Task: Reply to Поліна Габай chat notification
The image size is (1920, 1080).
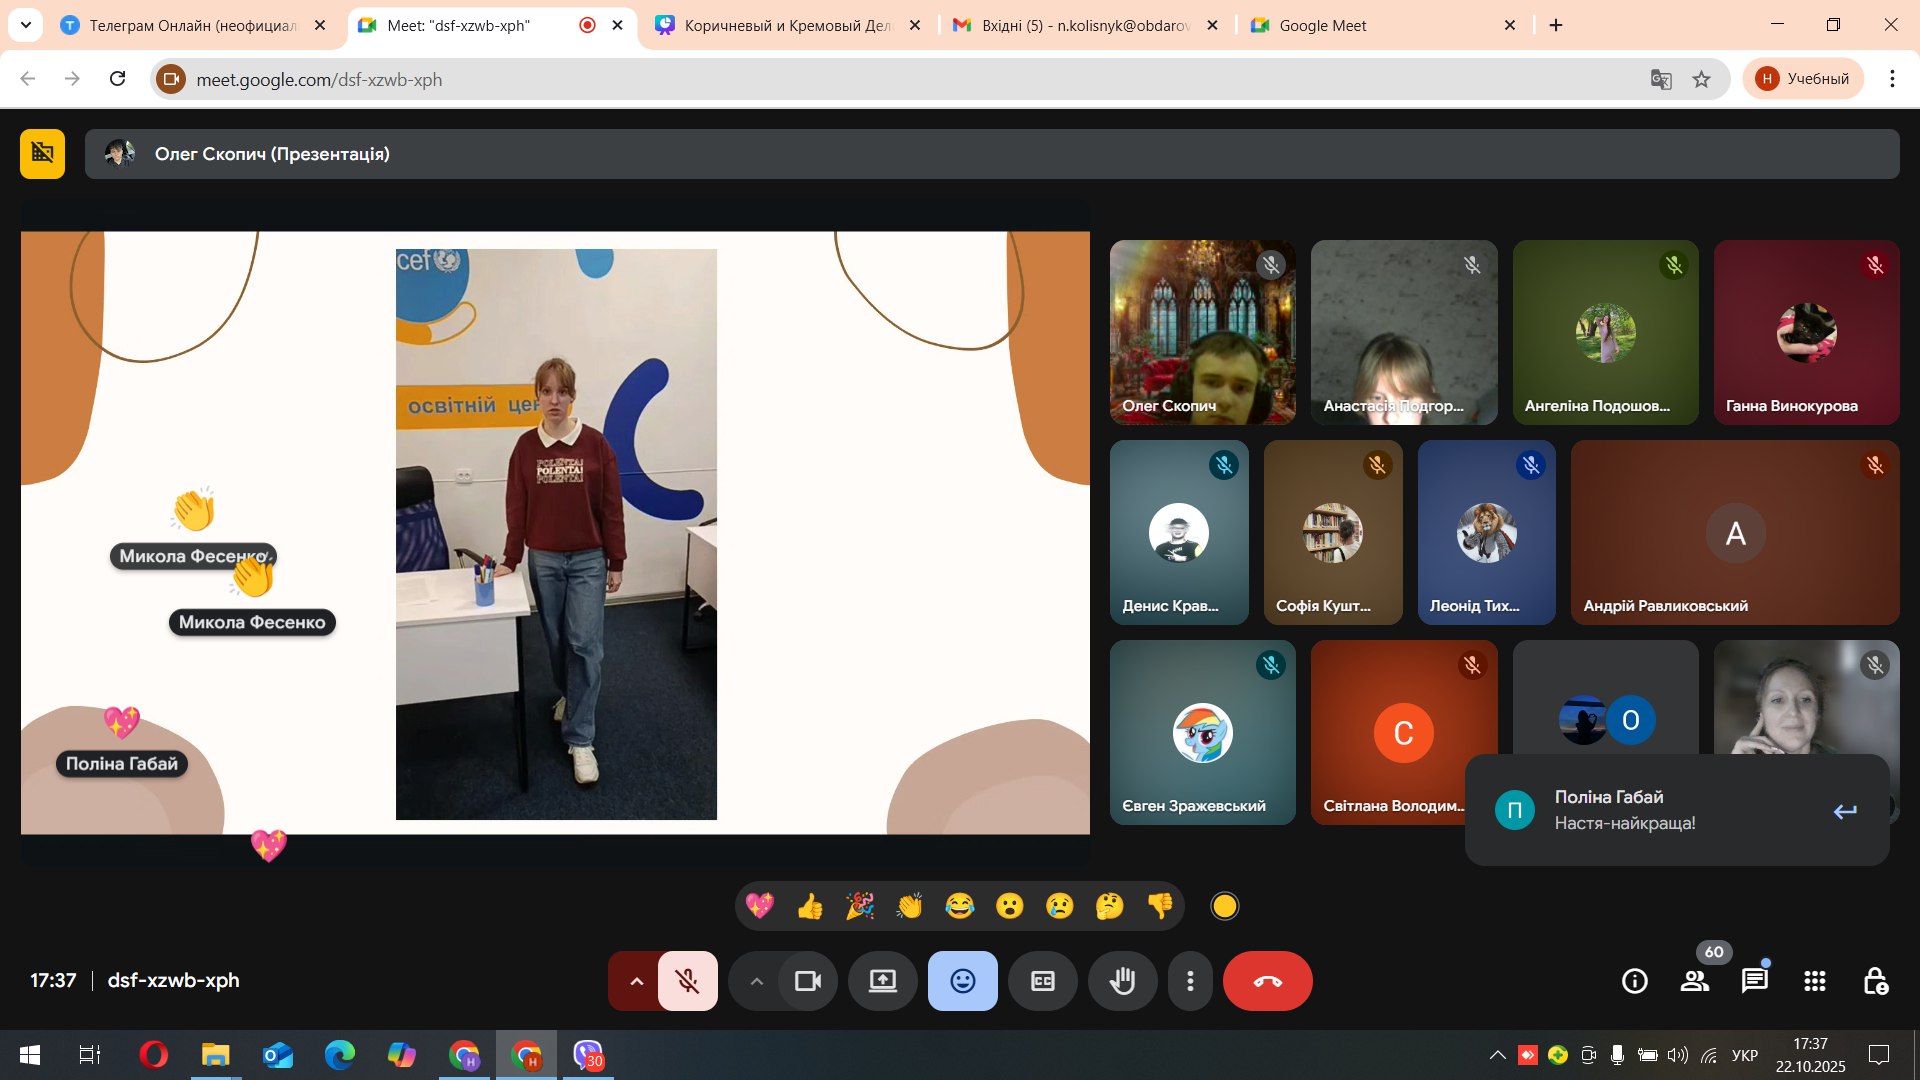Action: 1844,811
